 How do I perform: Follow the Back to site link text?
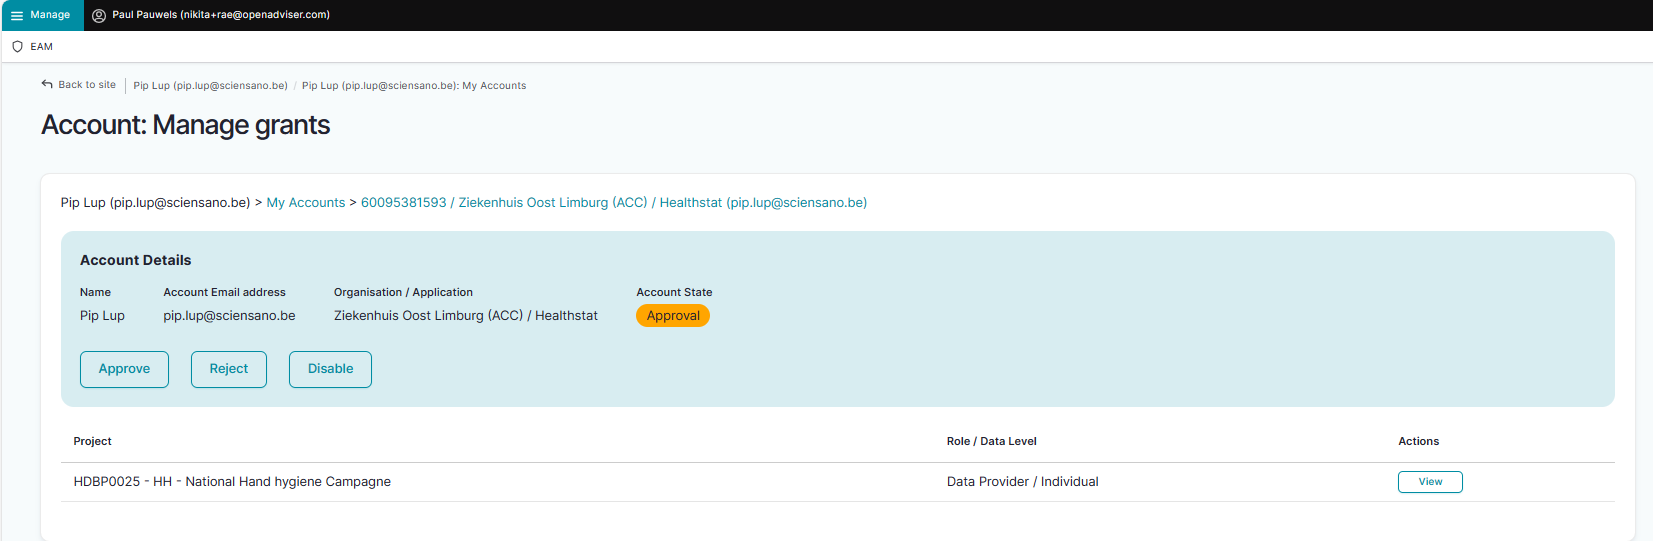tap(87, 85)
